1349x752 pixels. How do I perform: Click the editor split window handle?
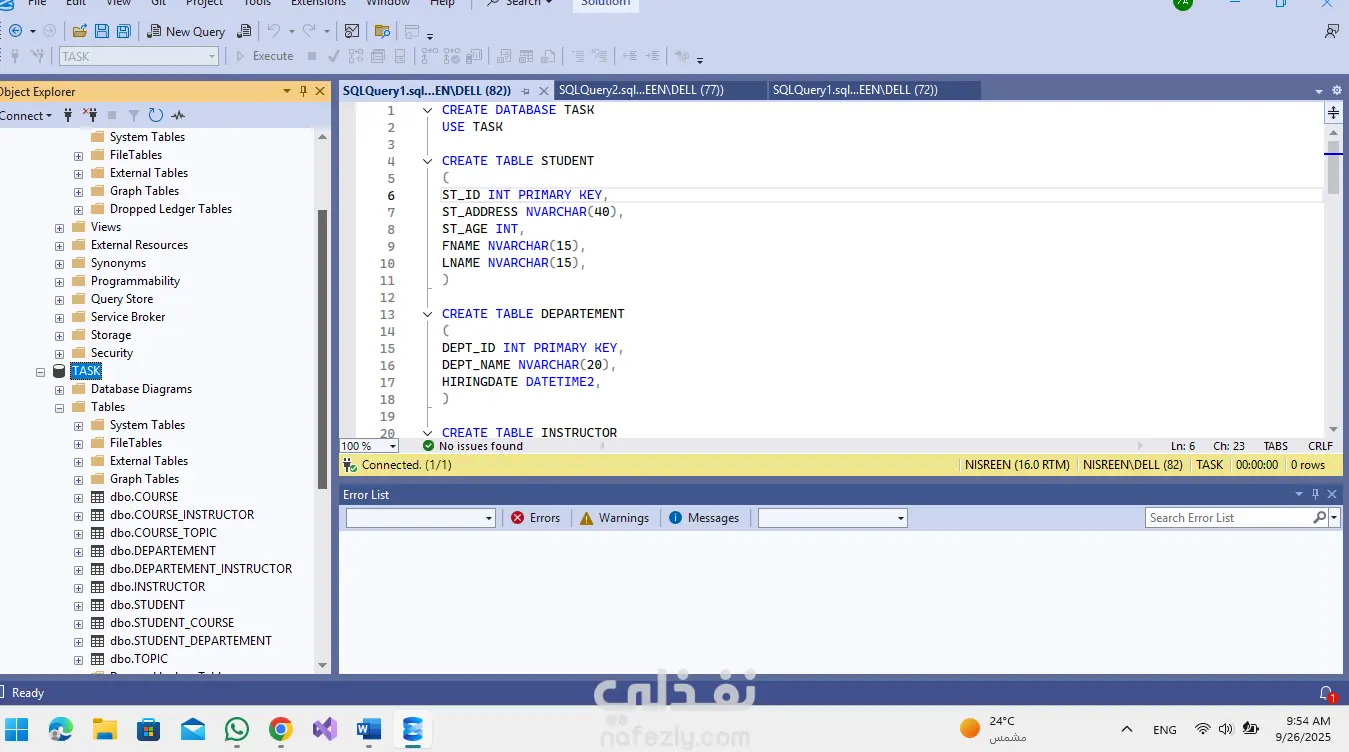point(1333,113)
